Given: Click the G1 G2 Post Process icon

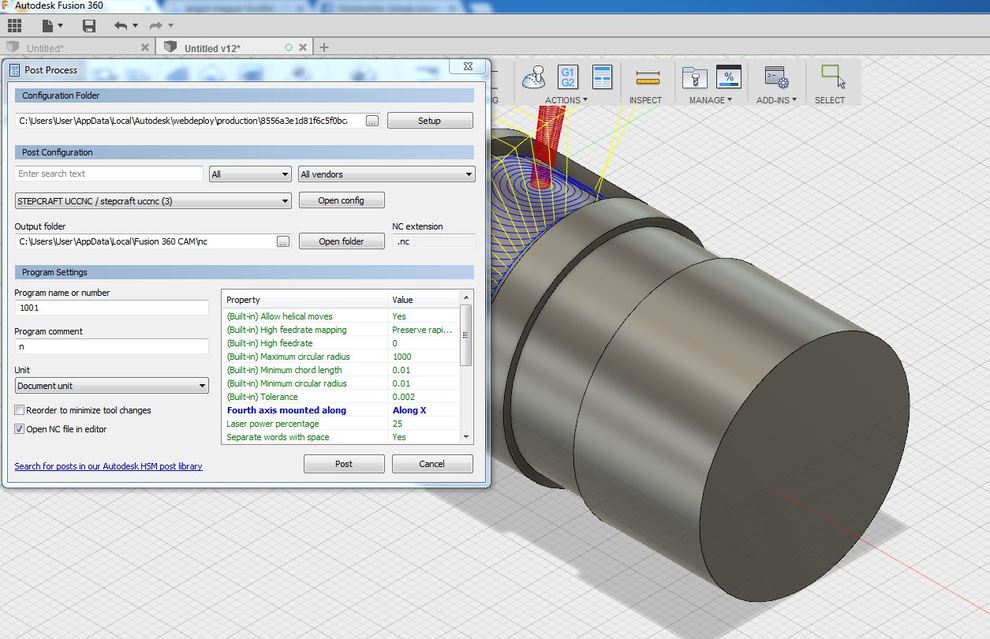Looking at the screenshot, I should point(568,77).
